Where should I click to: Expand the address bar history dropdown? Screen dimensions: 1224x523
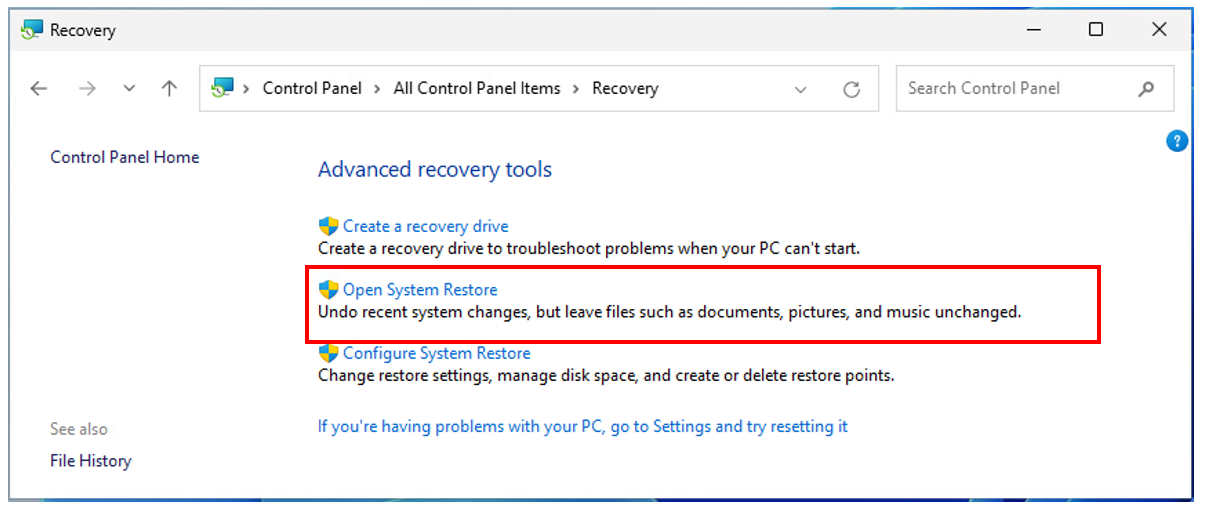point(800,89)
